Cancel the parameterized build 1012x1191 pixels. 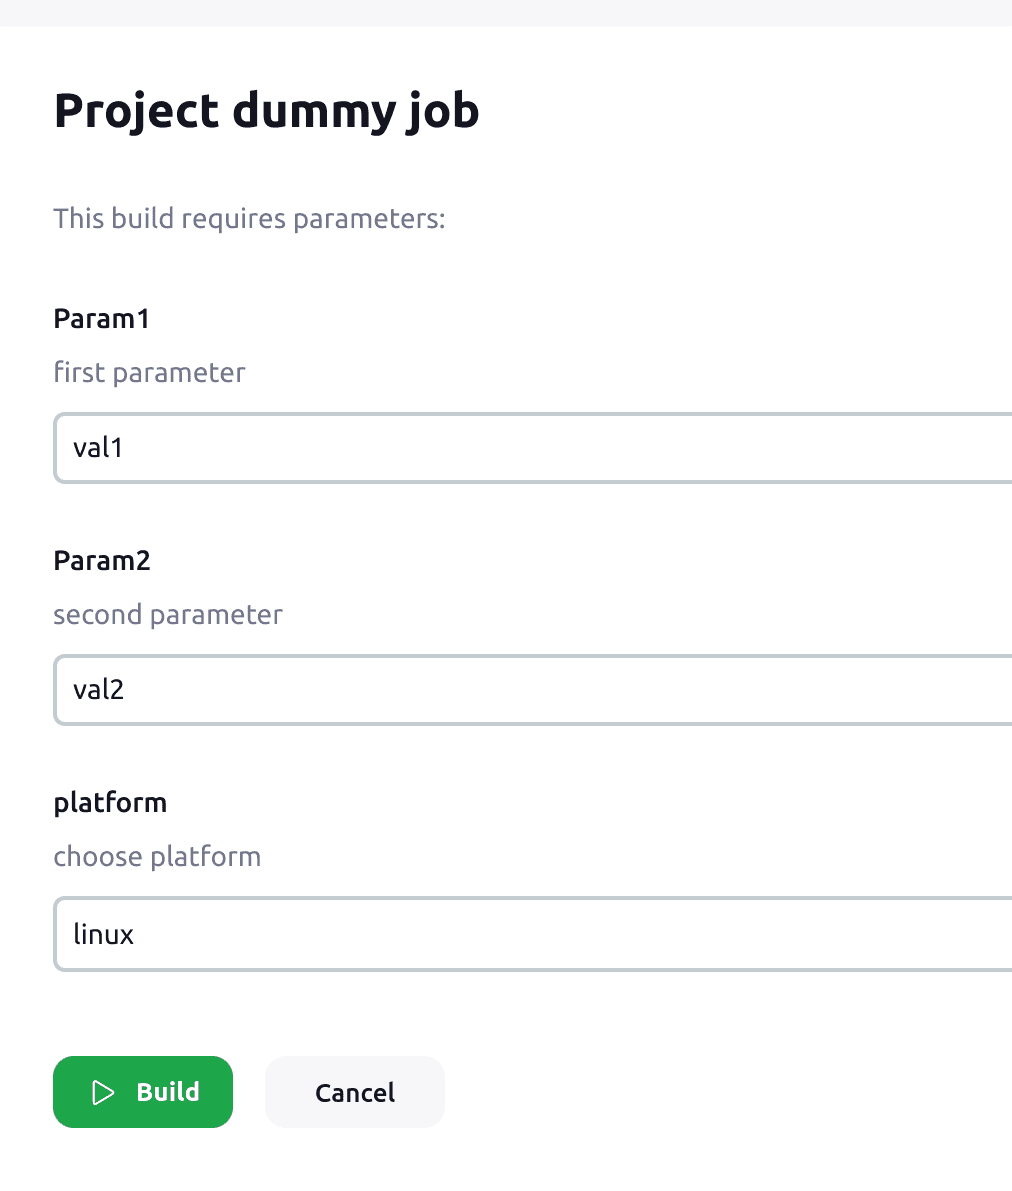coord(354,1092)
